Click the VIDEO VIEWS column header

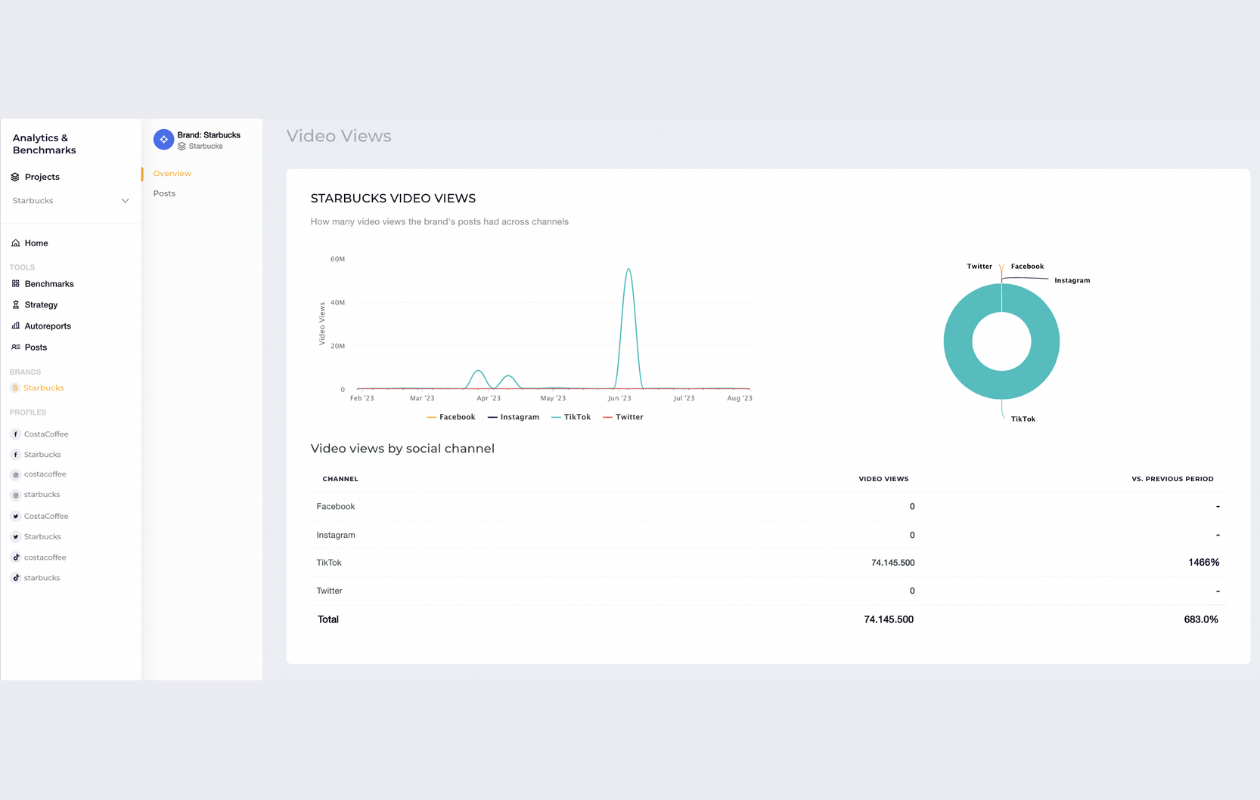(x=884, y=479)
